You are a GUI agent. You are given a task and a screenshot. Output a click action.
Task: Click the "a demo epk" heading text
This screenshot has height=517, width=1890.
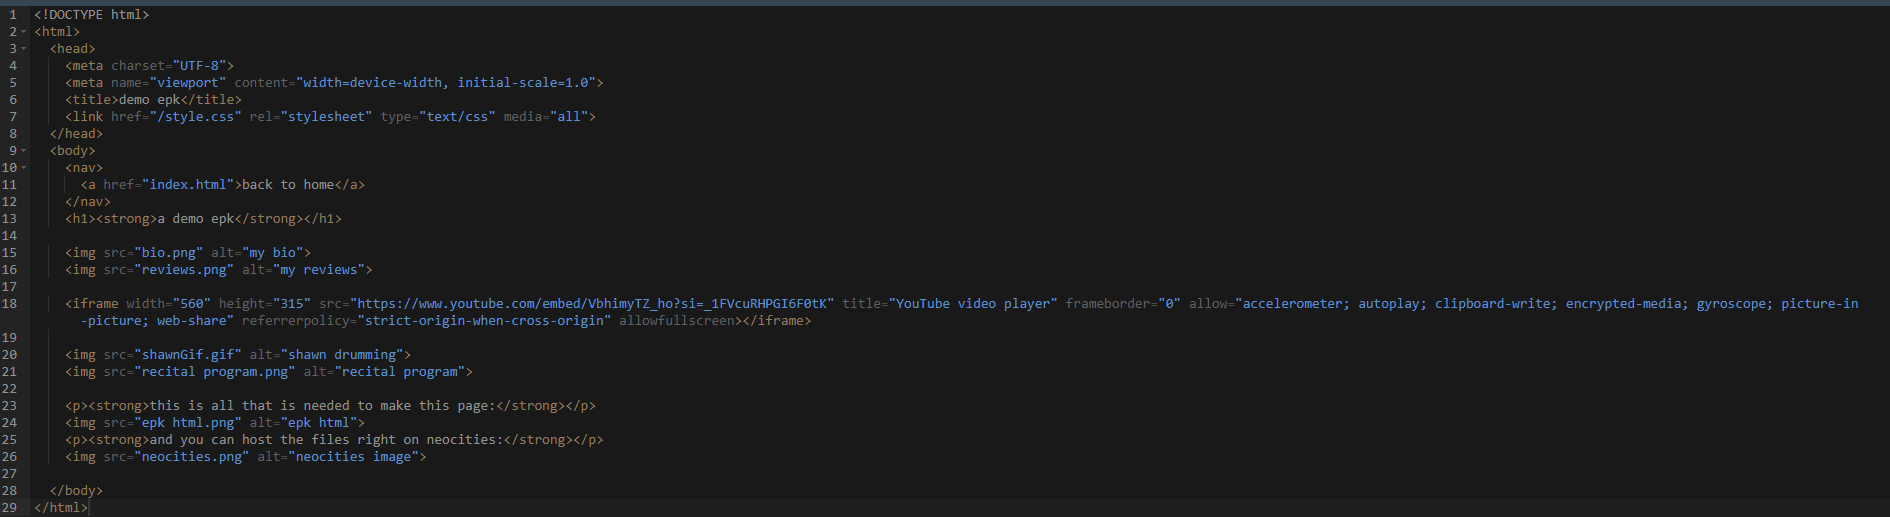coord(195,219)
